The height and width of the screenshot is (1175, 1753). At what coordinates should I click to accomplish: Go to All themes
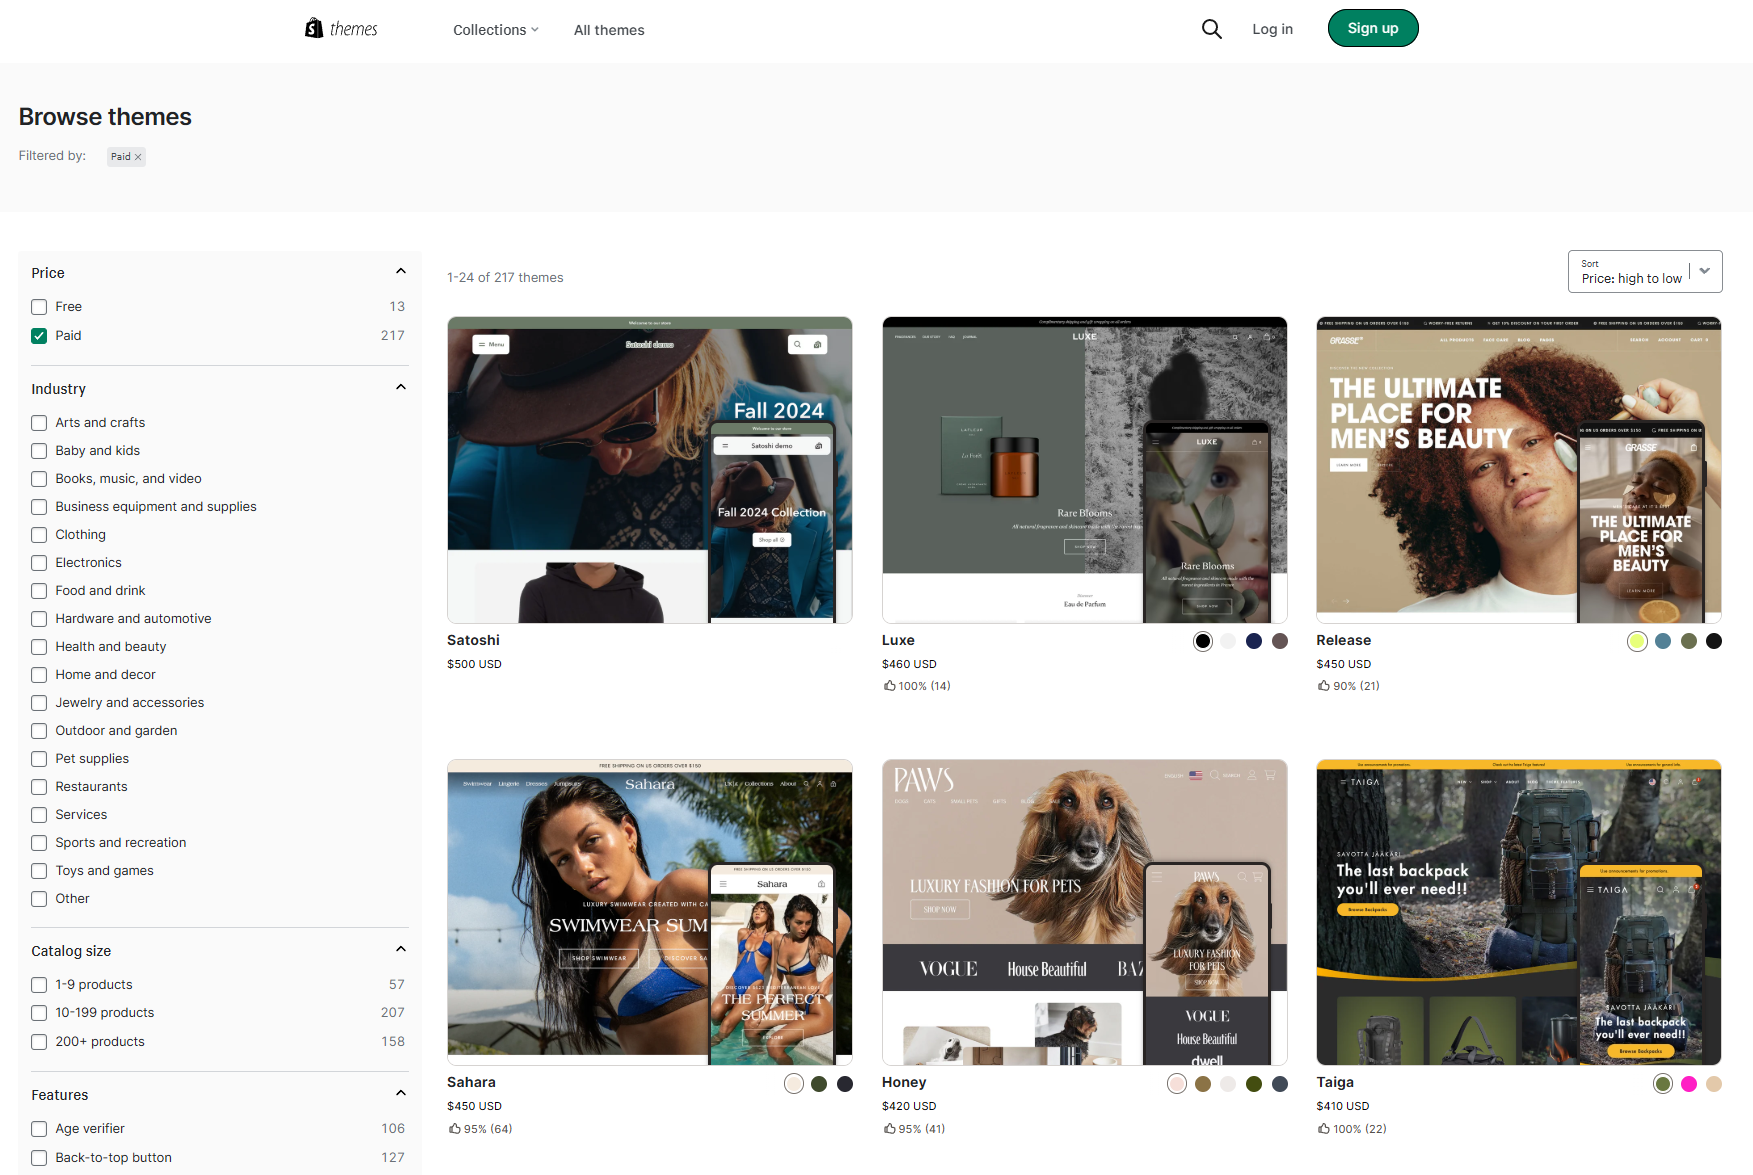click(609, 30)
